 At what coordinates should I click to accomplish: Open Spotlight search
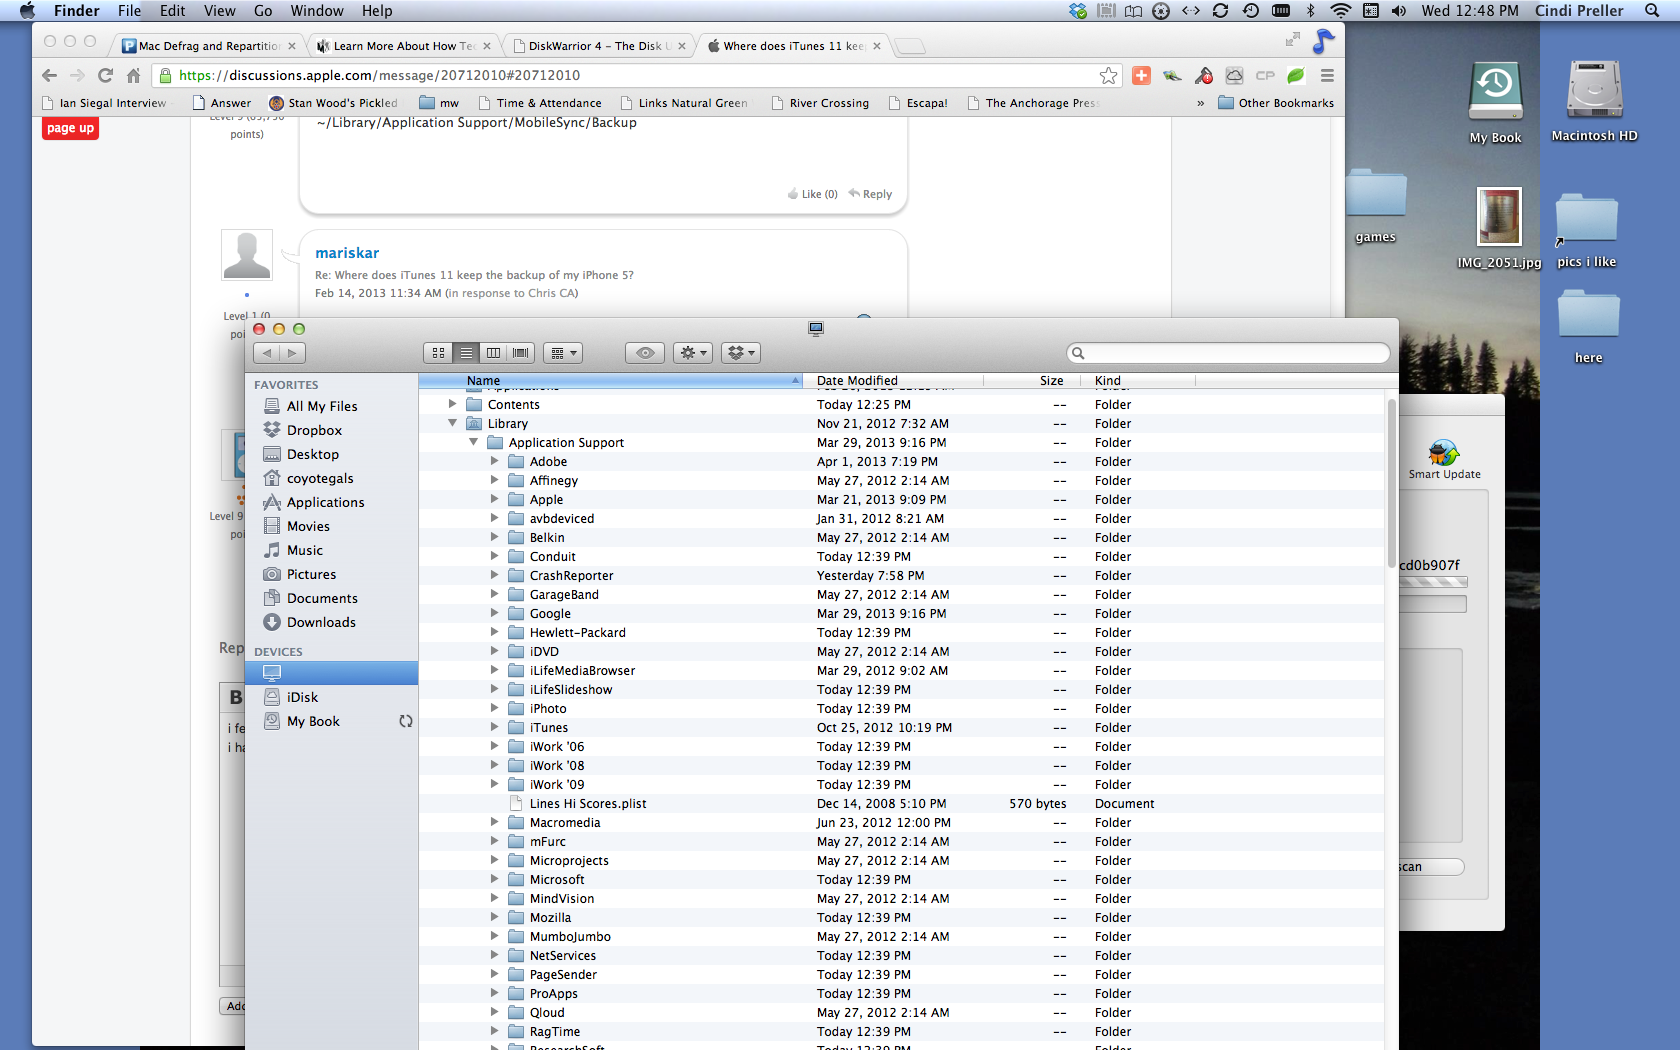(x=1652, y=11)
